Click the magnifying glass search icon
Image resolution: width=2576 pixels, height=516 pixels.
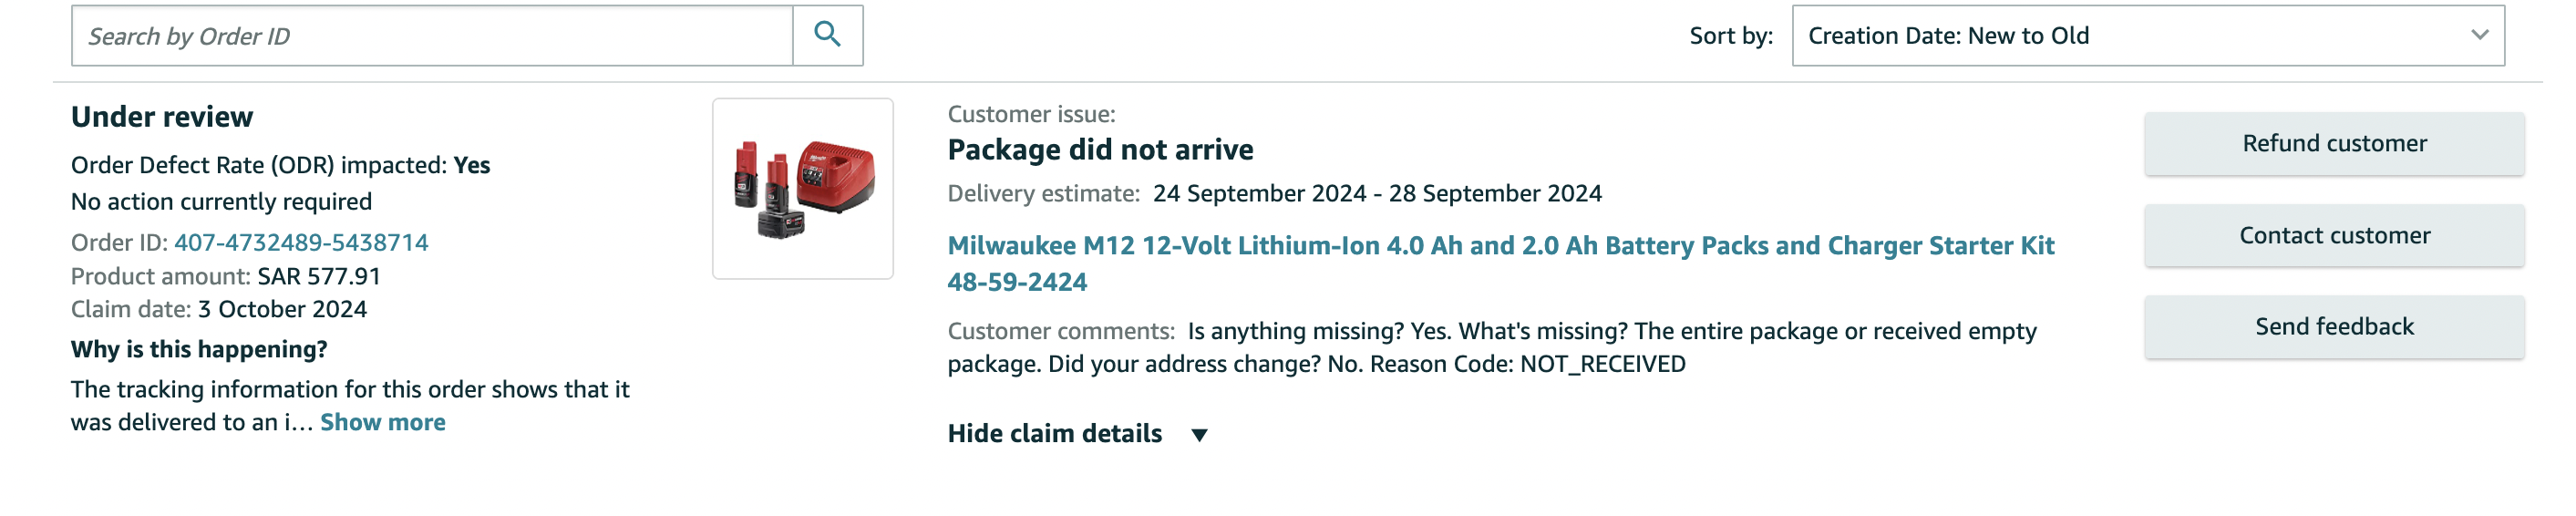pyautogui.click(x=827, y=35)
